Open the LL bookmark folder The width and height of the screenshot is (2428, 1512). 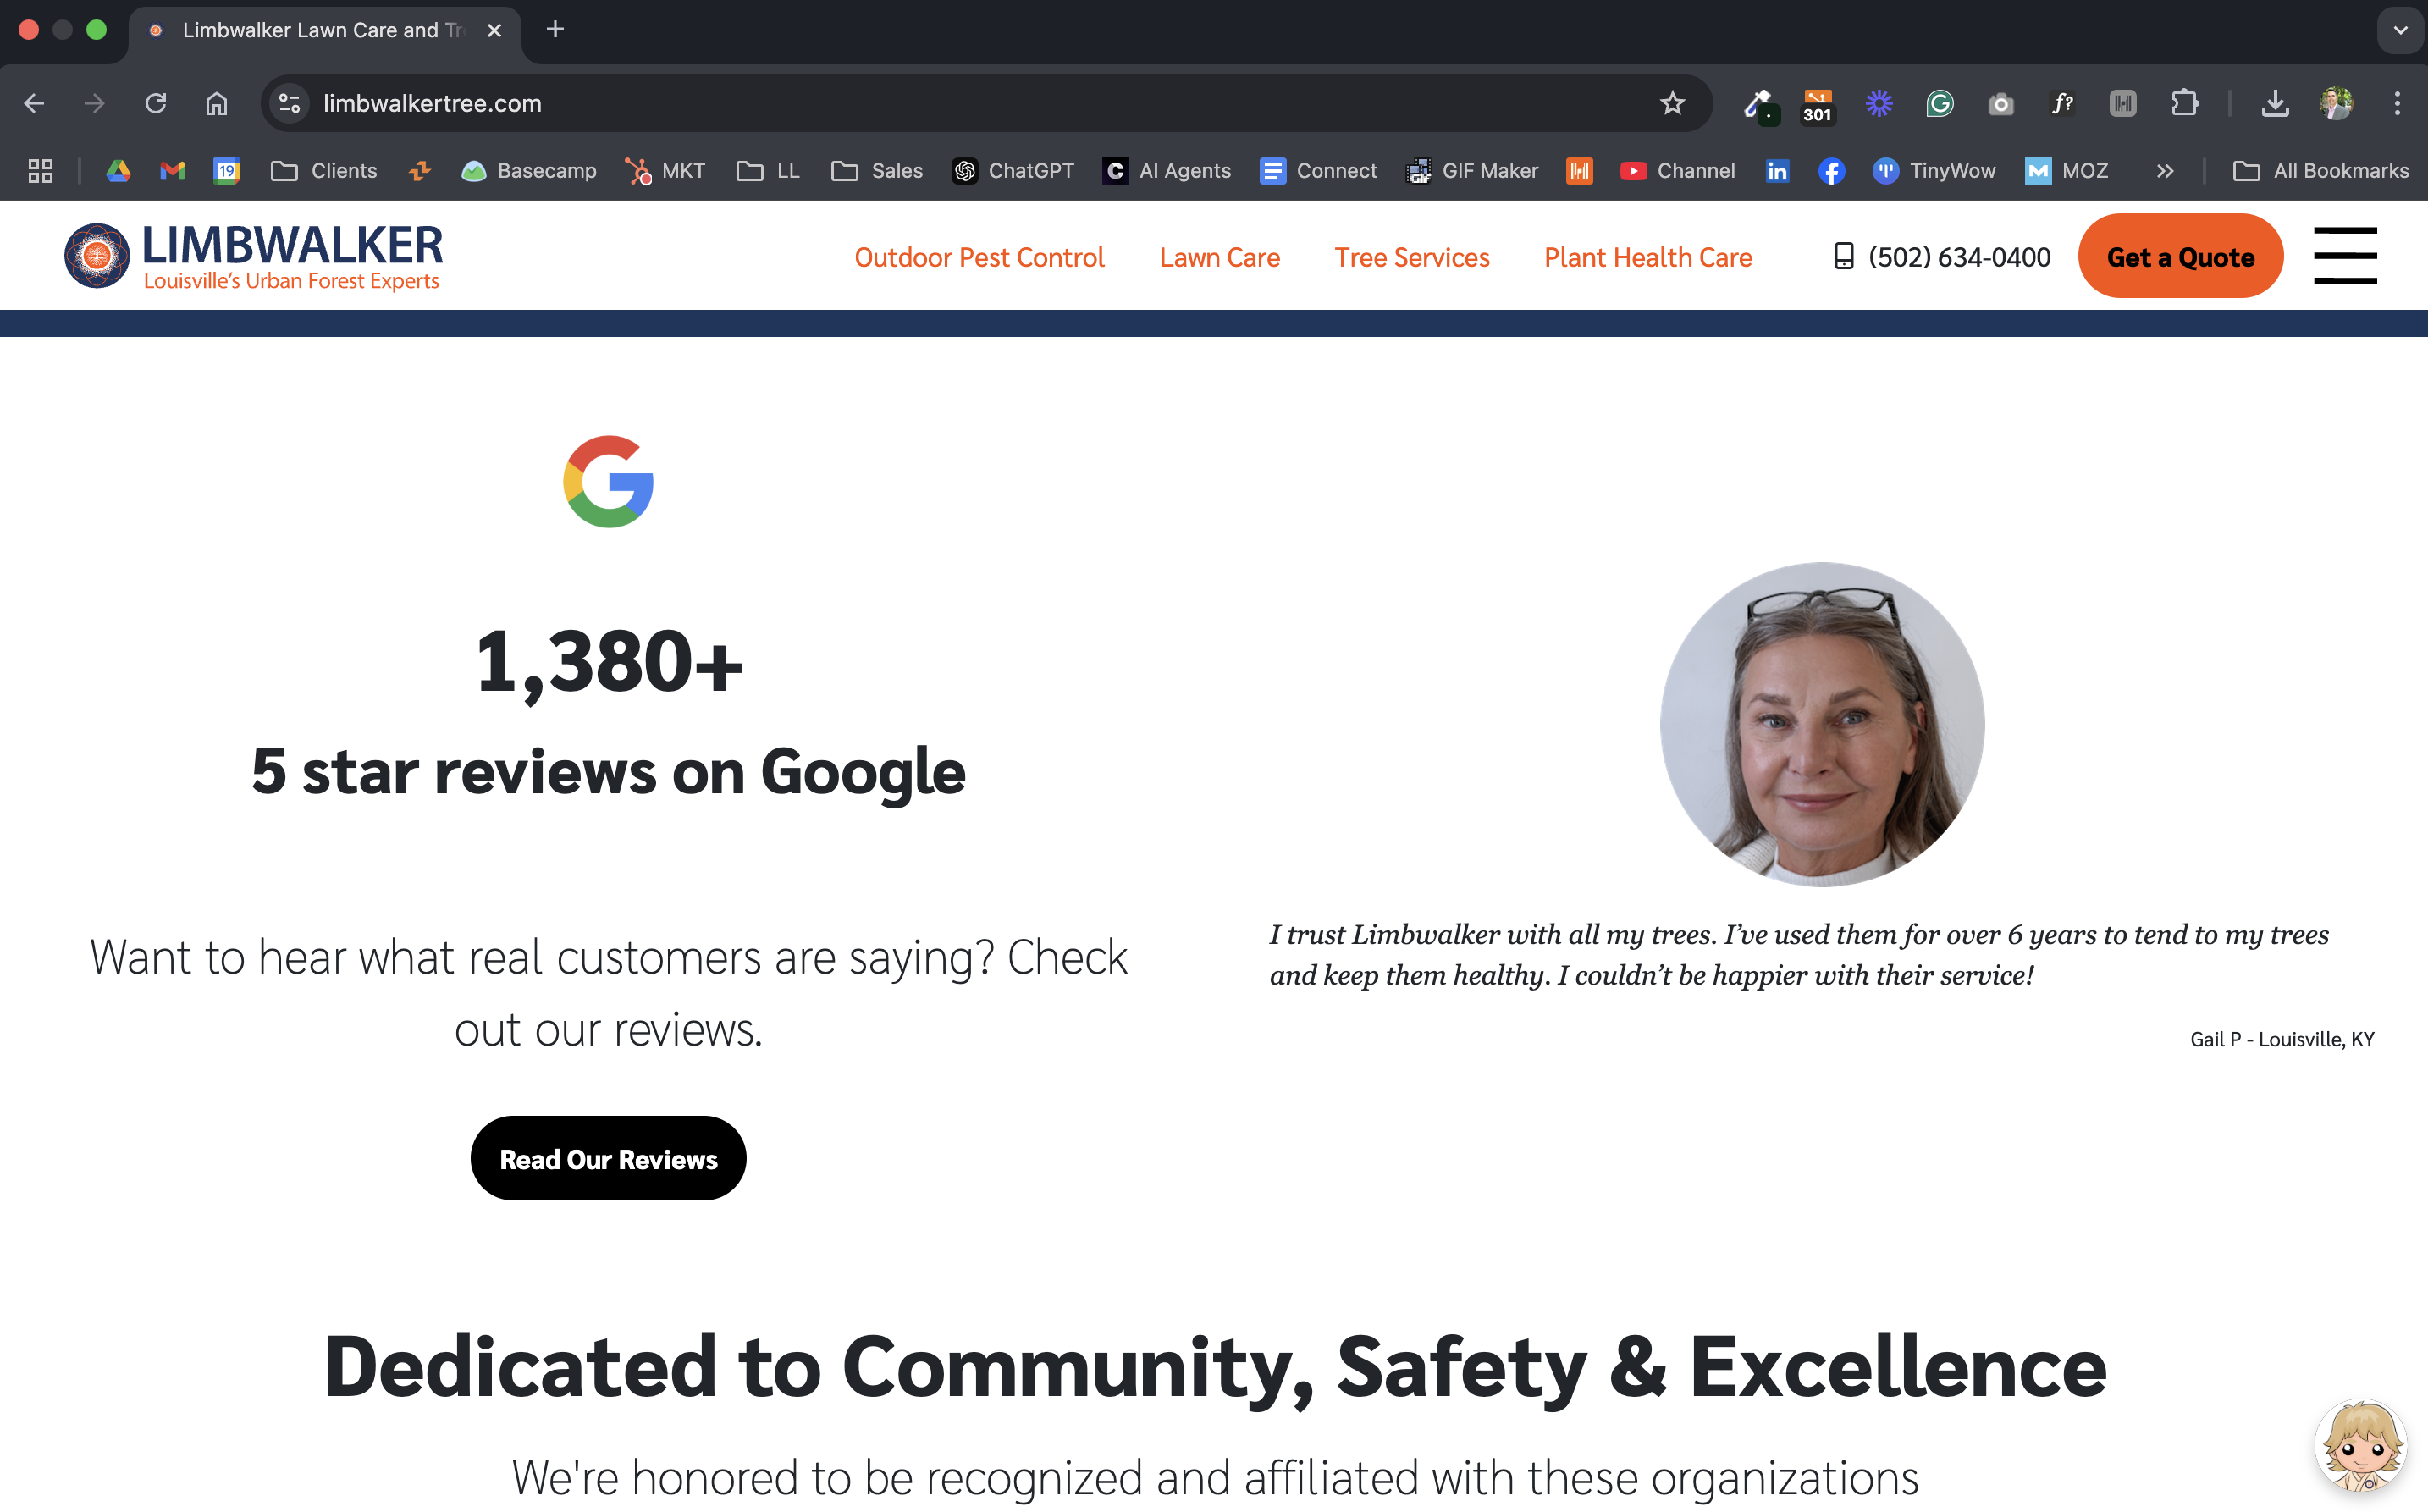768,171
